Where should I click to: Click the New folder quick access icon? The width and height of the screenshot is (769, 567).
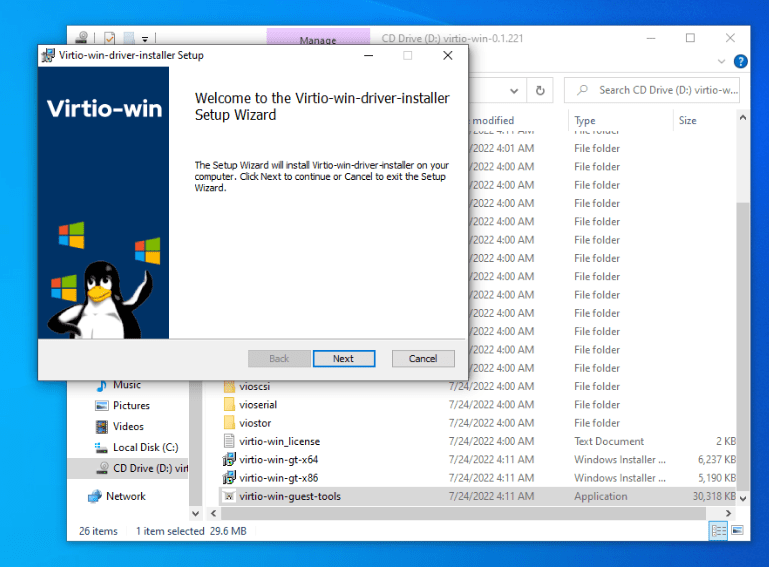coord(129,38)
